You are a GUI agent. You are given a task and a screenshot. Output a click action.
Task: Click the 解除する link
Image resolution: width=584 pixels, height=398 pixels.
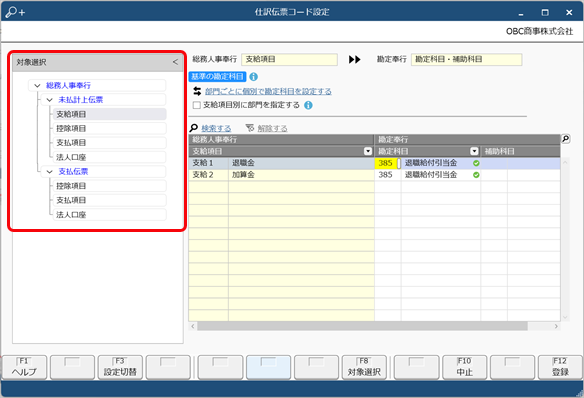click(x=272, y=129)
